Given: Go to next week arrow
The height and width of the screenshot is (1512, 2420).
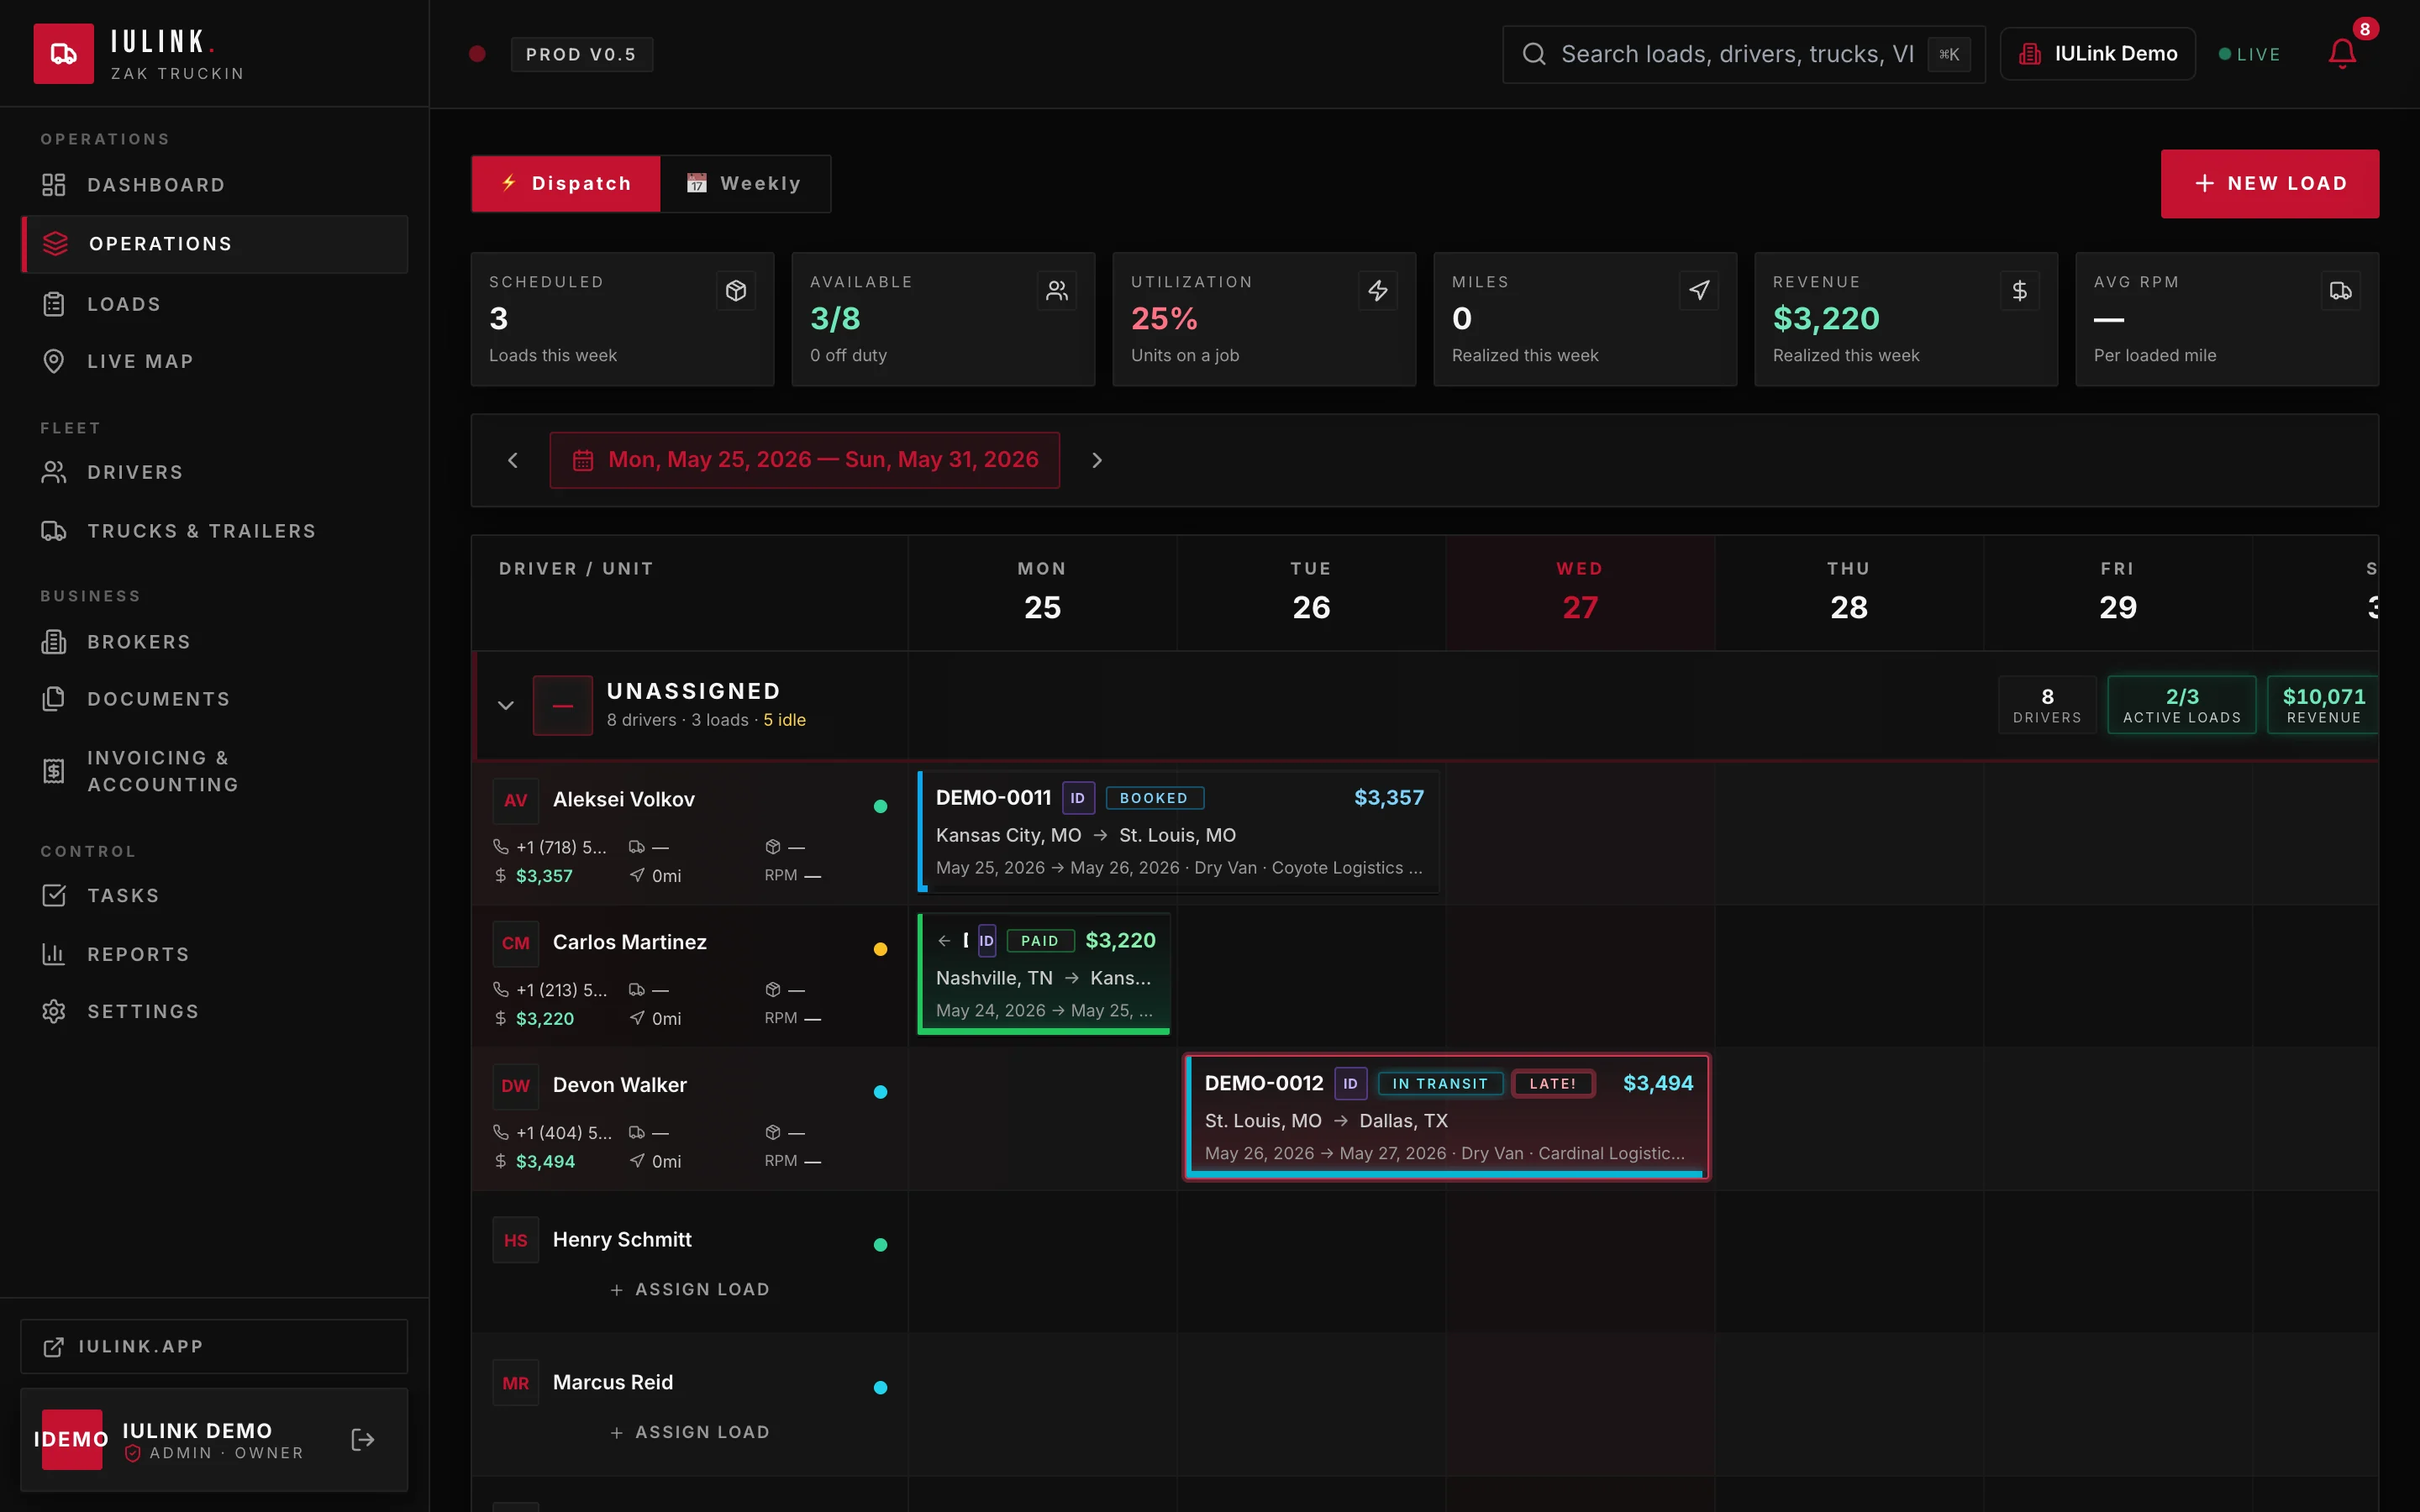Looking at the screenshot, I should 1097,460.
